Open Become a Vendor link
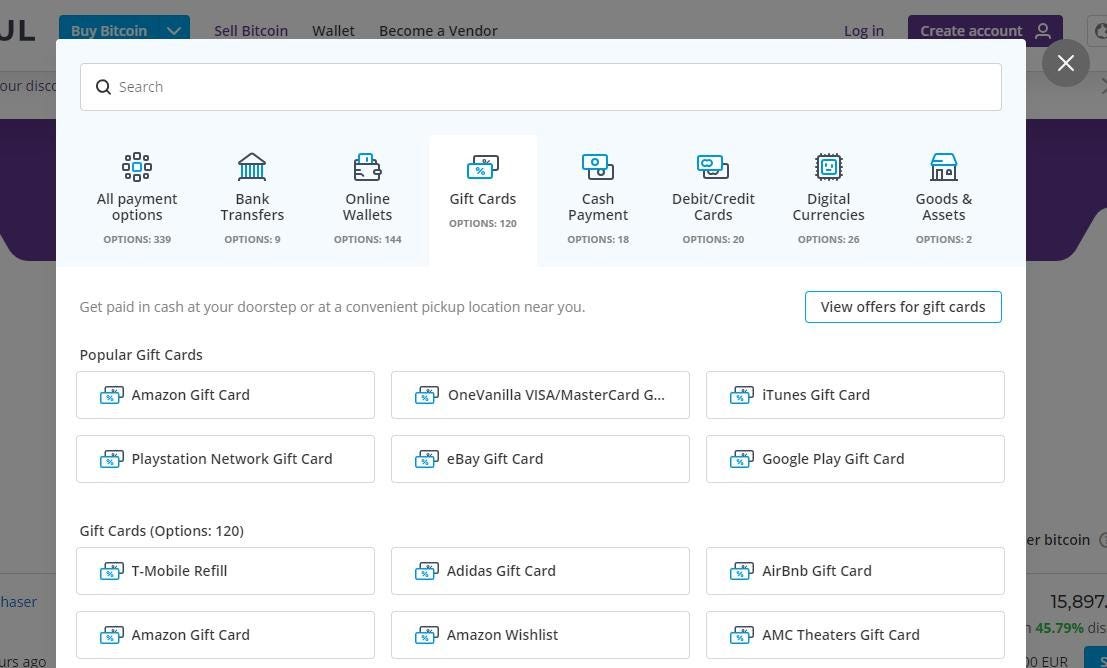This screenshot has width=1107, height=668. point(438,30)
